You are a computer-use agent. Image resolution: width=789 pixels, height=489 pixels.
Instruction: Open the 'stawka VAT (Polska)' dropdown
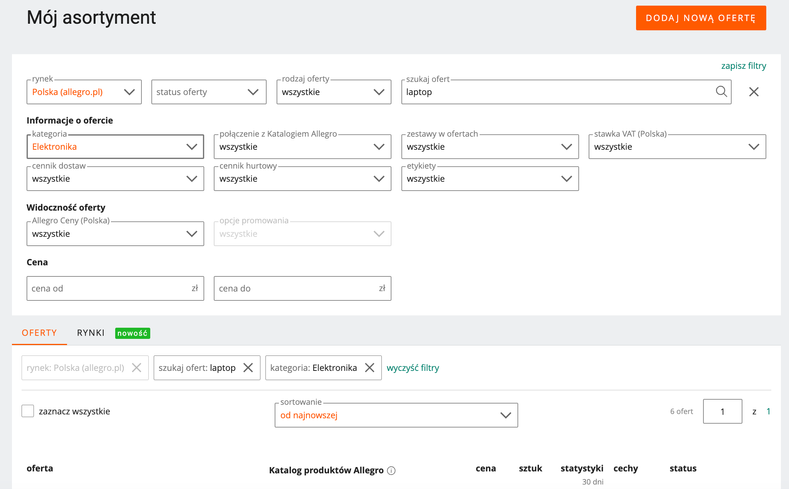[677, 147]
